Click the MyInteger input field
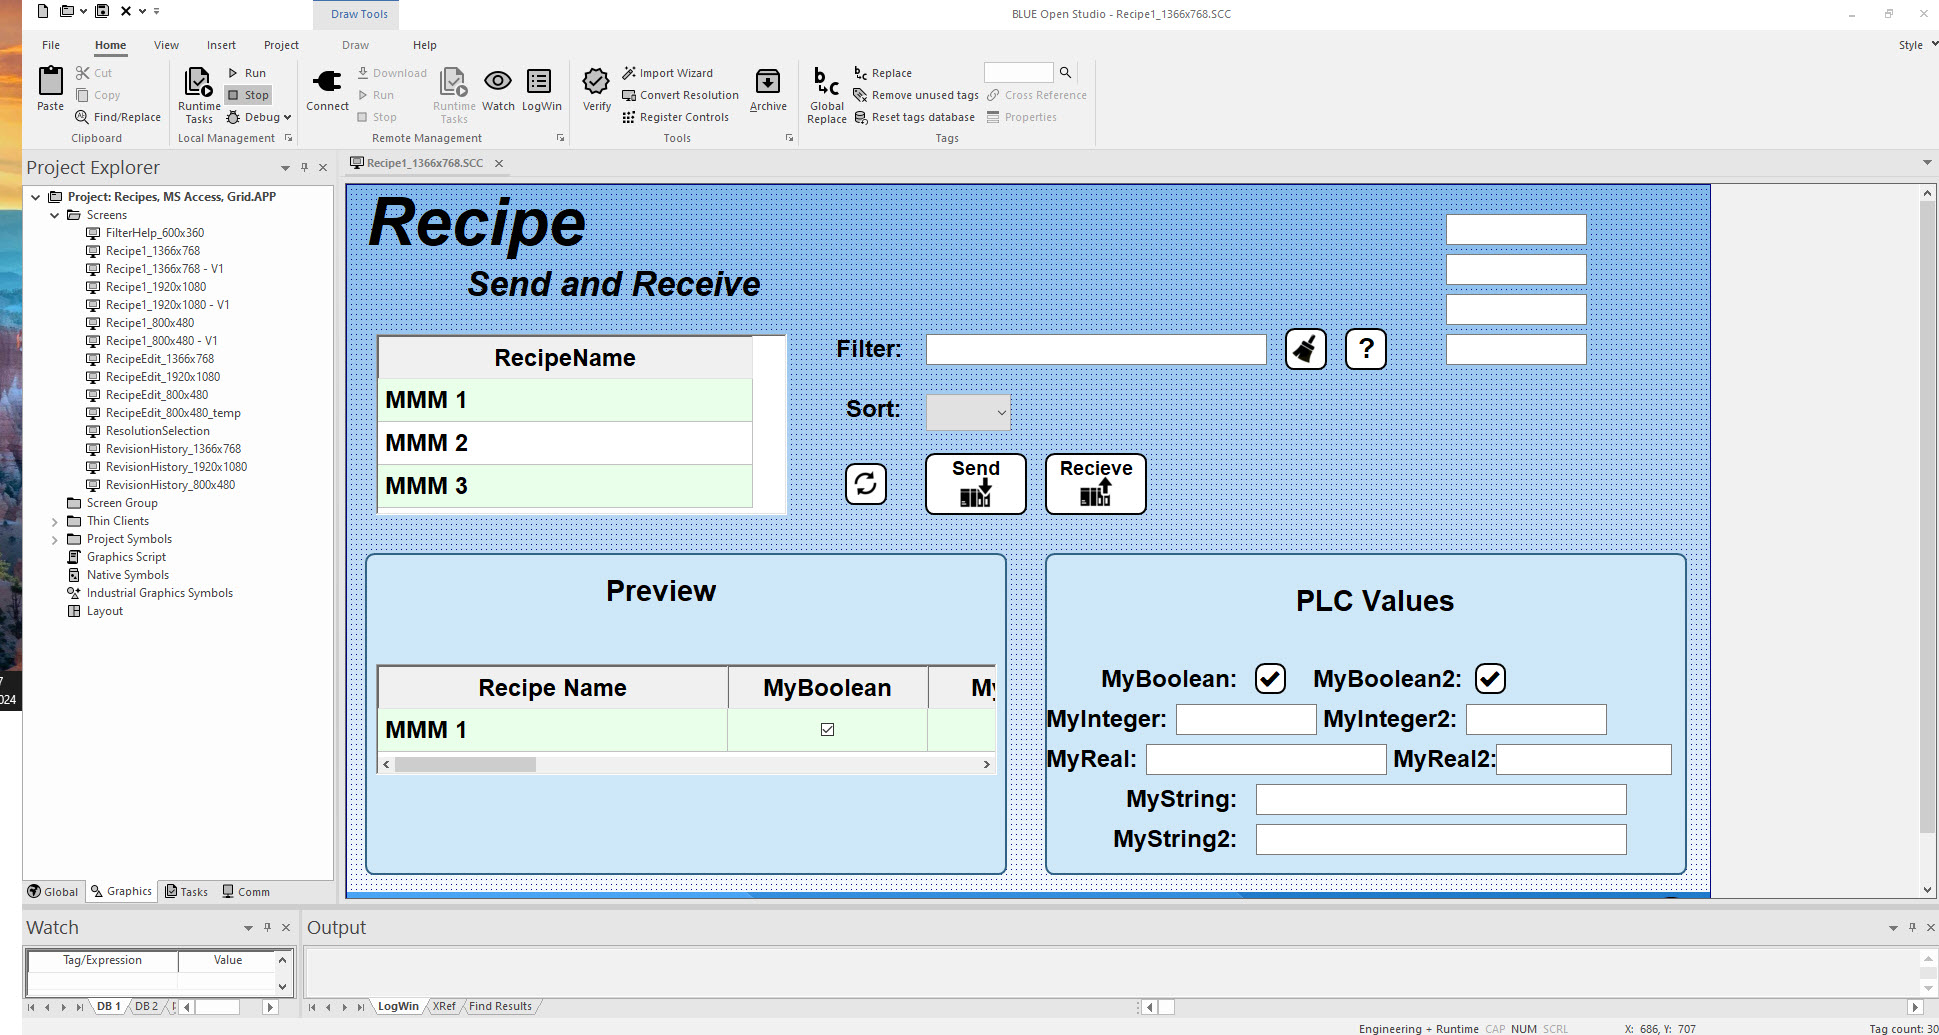 point(1246,719)
